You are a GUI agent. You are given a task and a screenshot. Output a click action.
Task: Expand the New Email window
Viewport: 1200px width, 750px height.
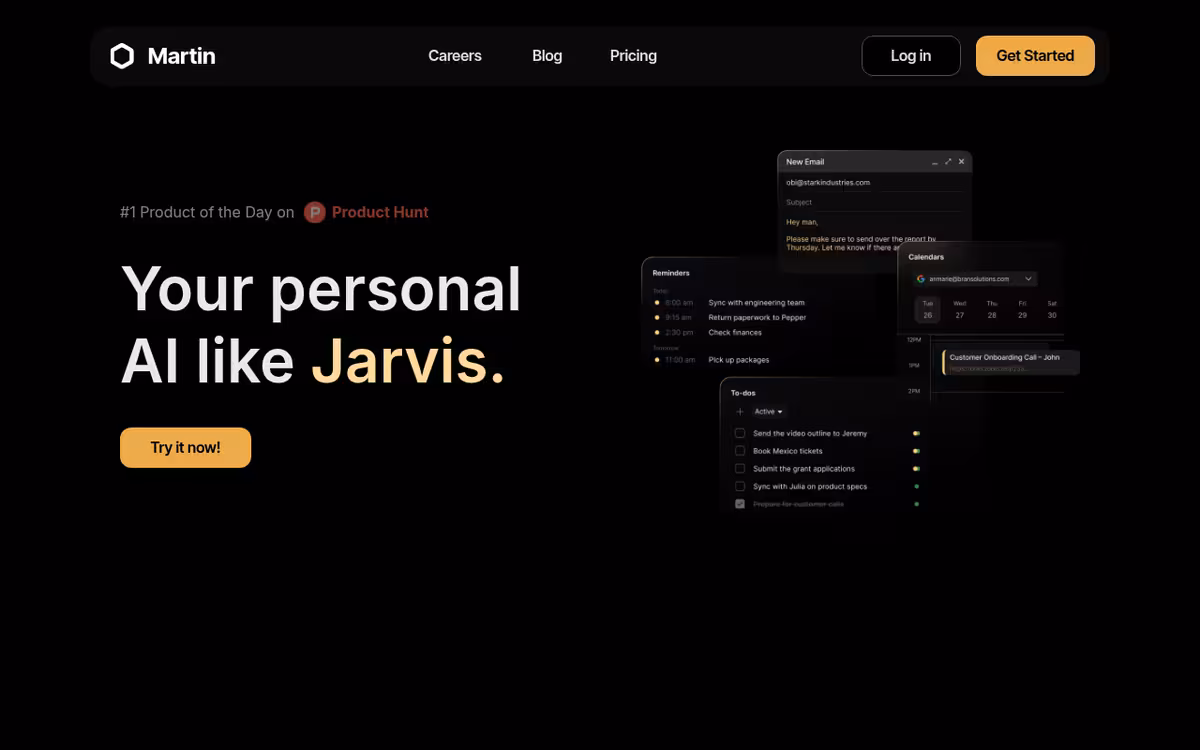coord(948,161)
